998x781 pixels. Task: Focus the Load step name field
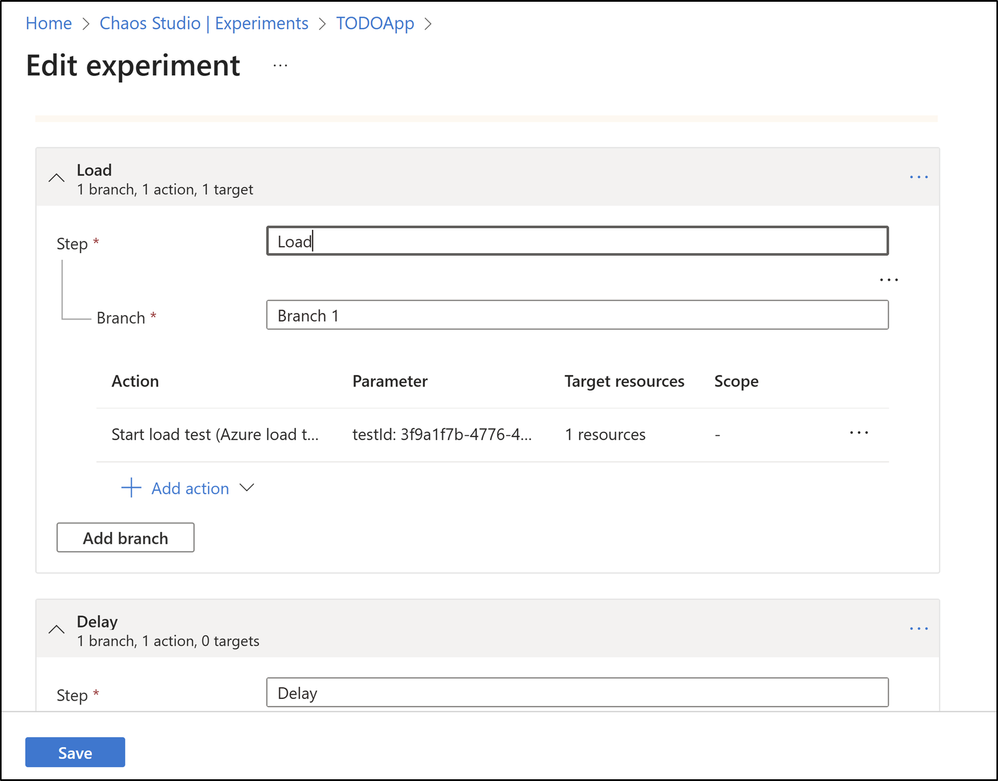tap(577, 241)
